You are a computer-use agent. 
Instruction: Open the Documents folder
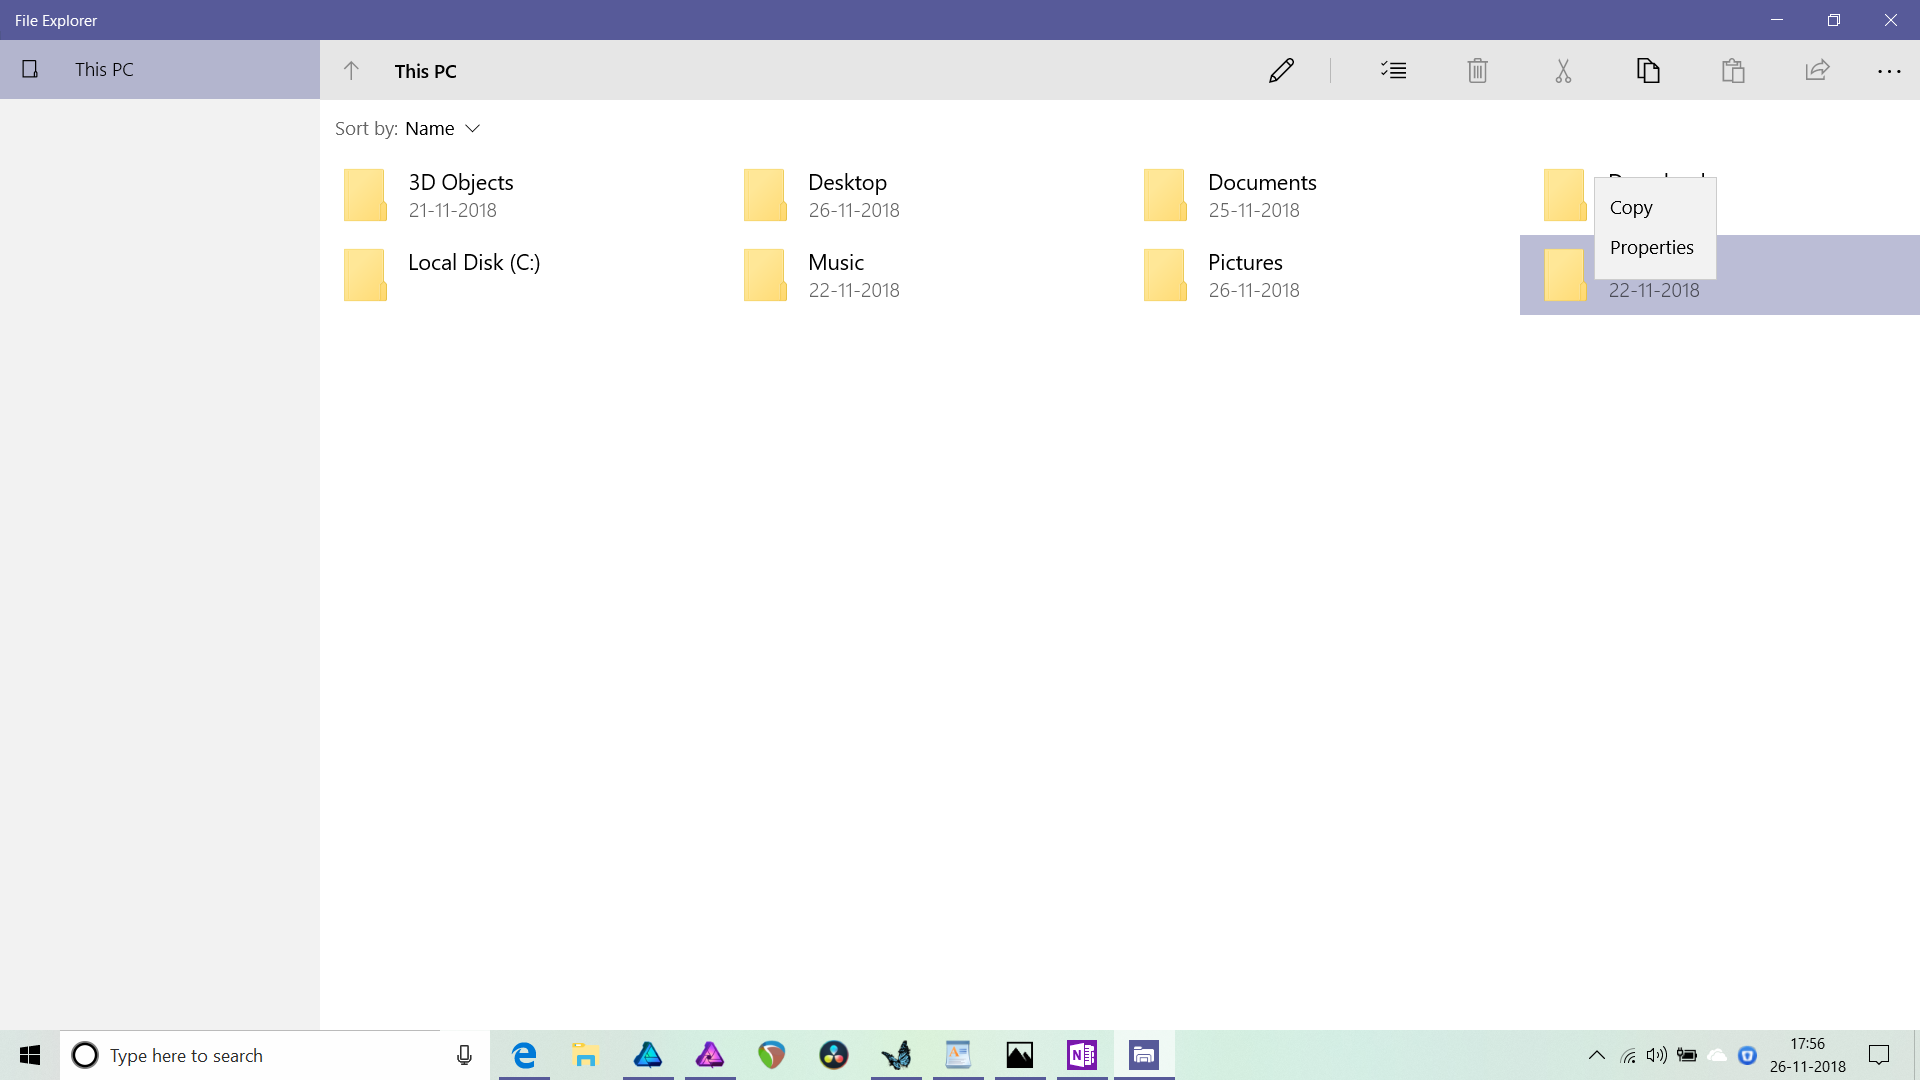[1261, 194]
